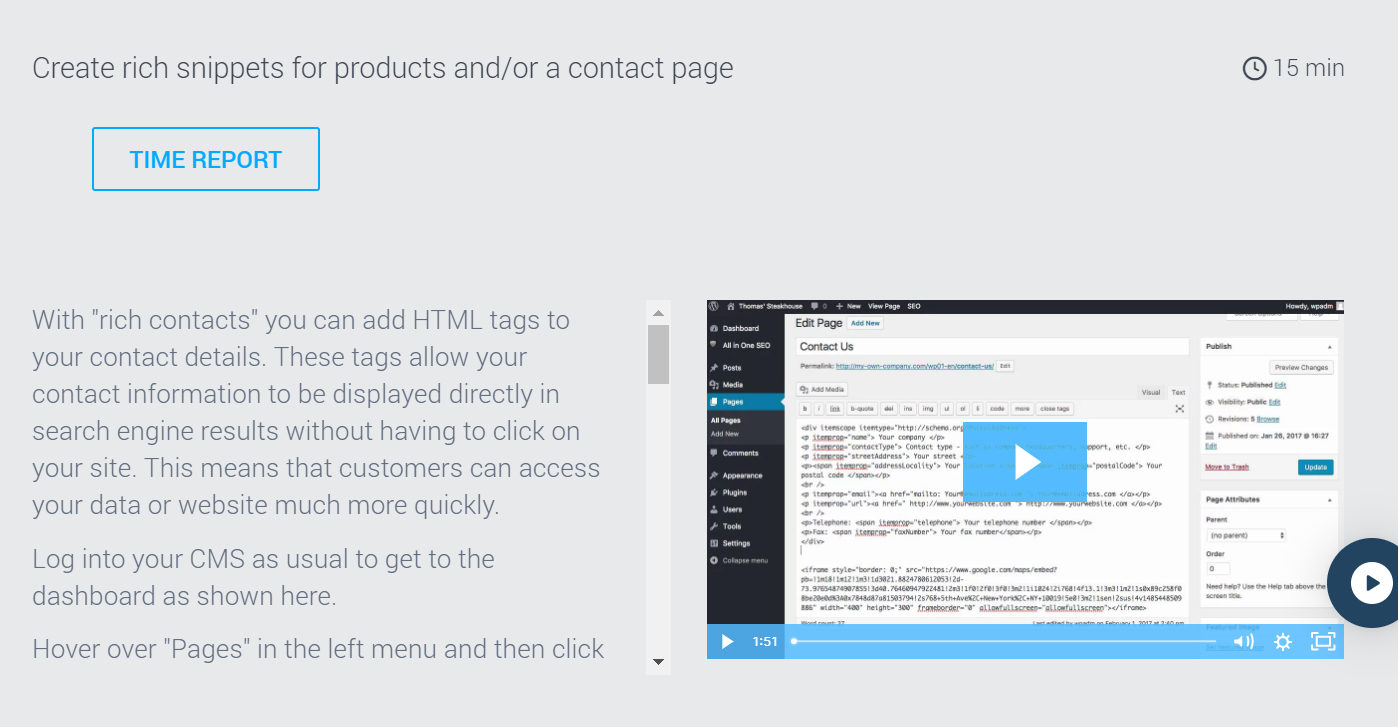Collapse the Page Attributes panel arrow
Screen dimensions: 1398x727
point(1329,499)
